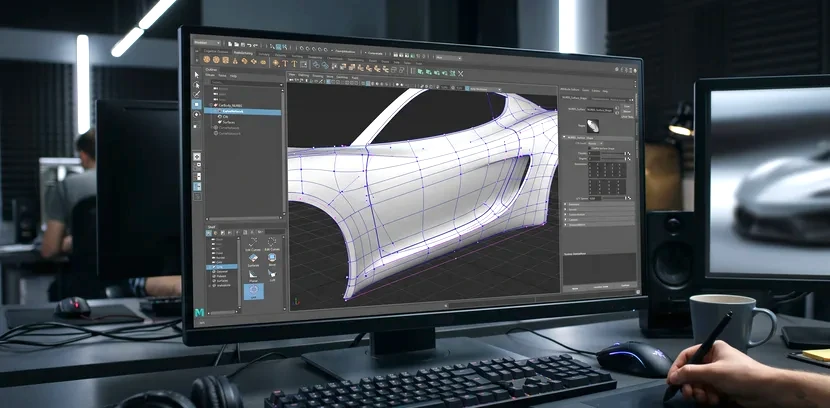Screen dimensions: 830x408
Task: Click the Redo arrow icon
Action: click(255, 46)
